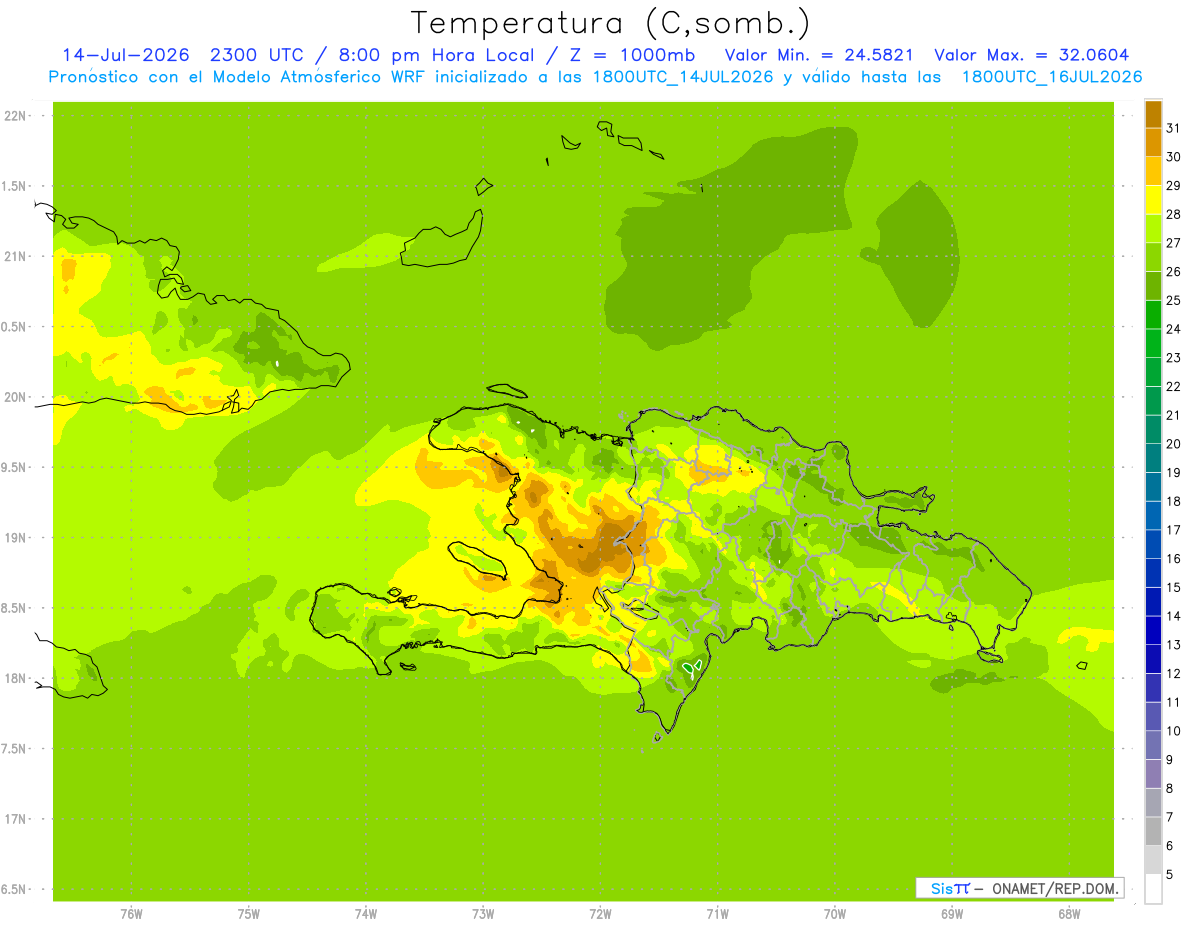The image size is (1200, 927).
Task: Click the 70W longitude axis label
Action: tap(835, 914)
